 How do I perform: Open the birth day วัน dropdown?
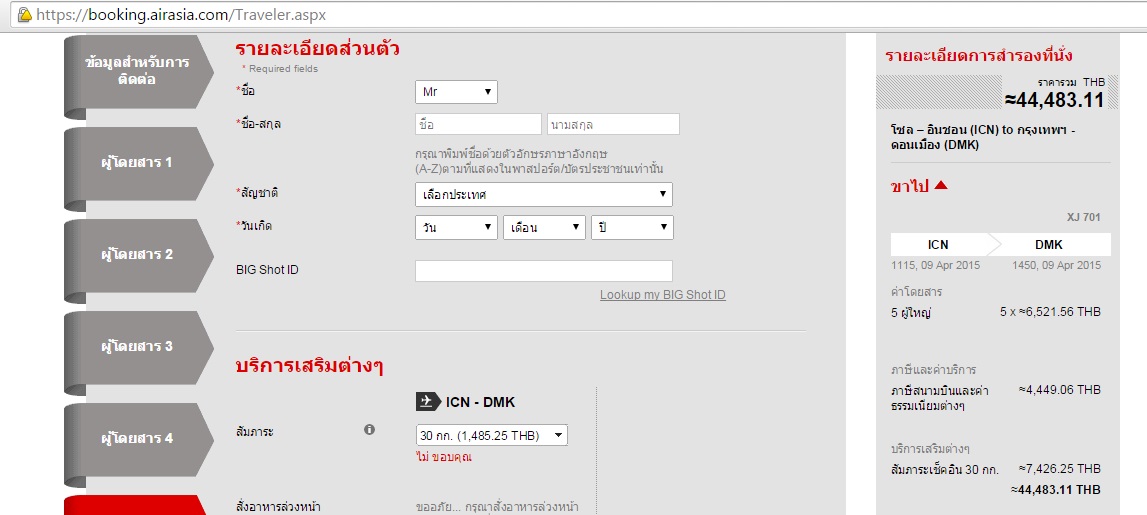[x=456, y=228]
